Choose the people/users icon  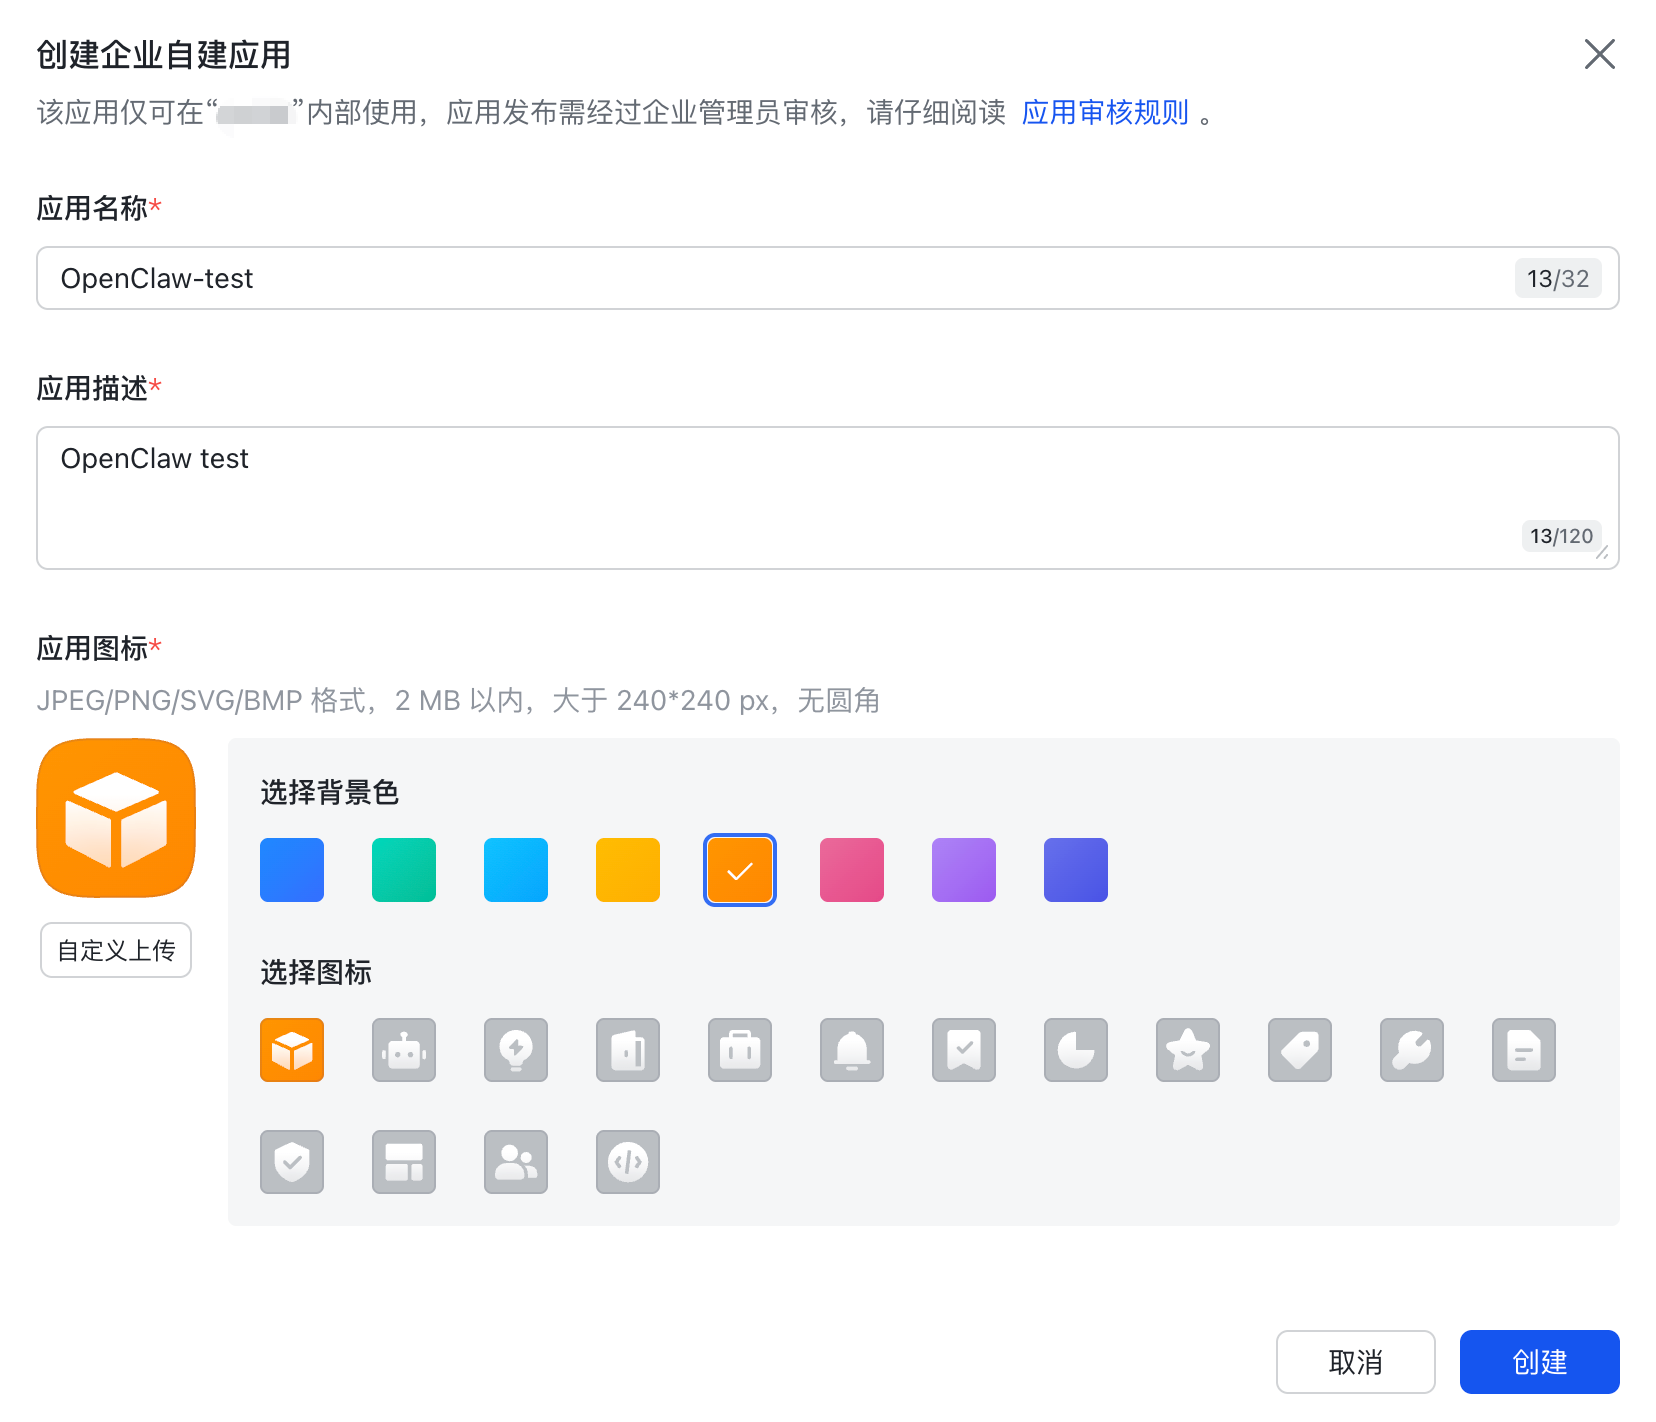point(515,1162)
